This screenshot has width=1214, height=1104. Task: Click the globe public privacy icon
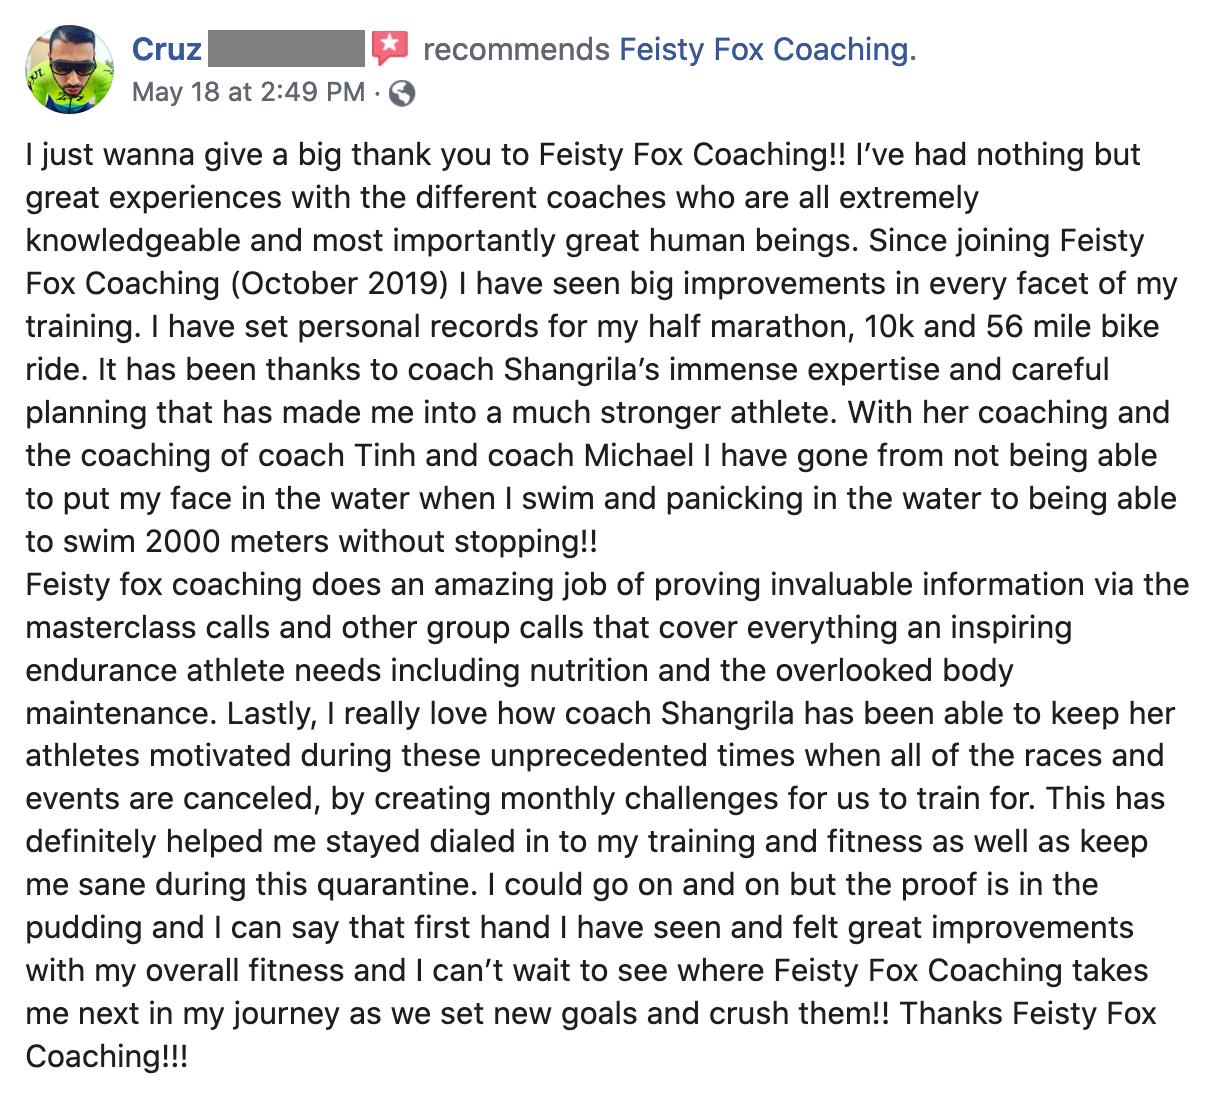coord(402,93)
